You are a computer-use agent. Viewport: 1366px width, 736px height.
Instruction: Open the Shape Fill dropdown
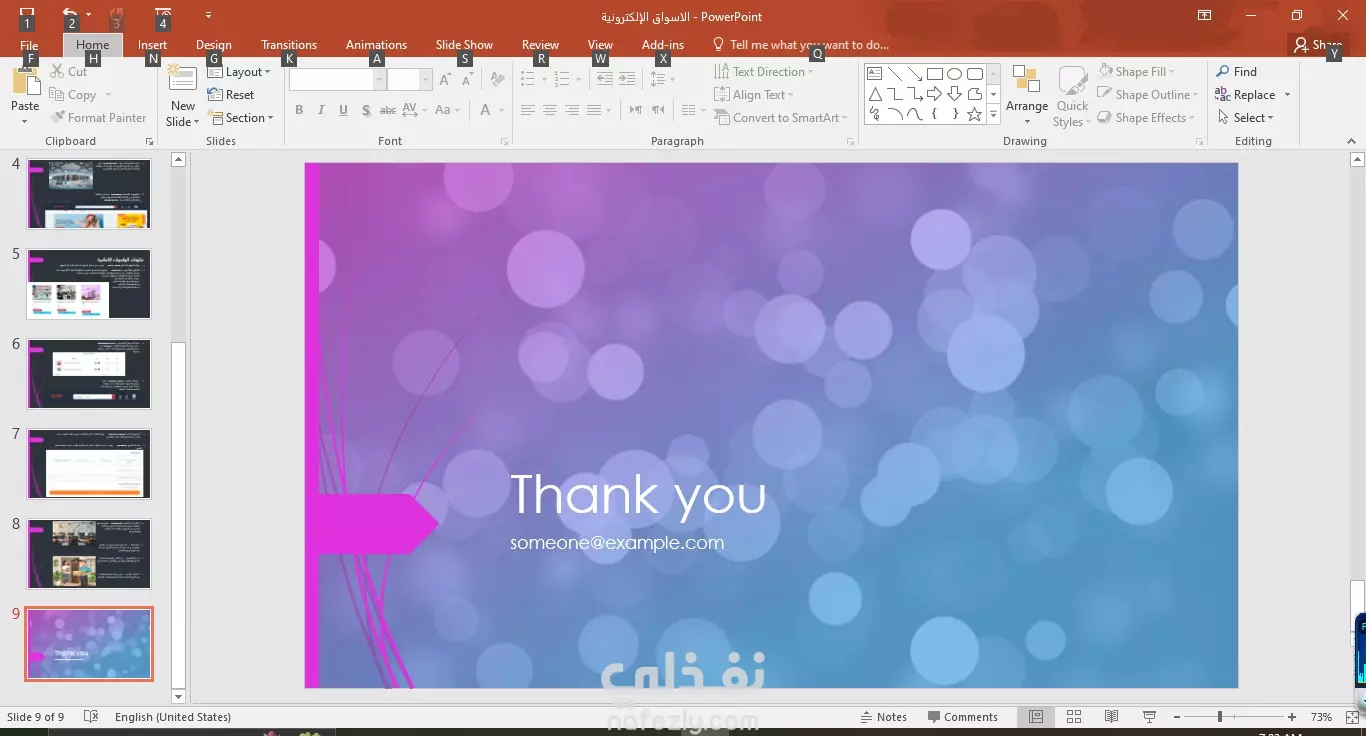coord(1136,72)
